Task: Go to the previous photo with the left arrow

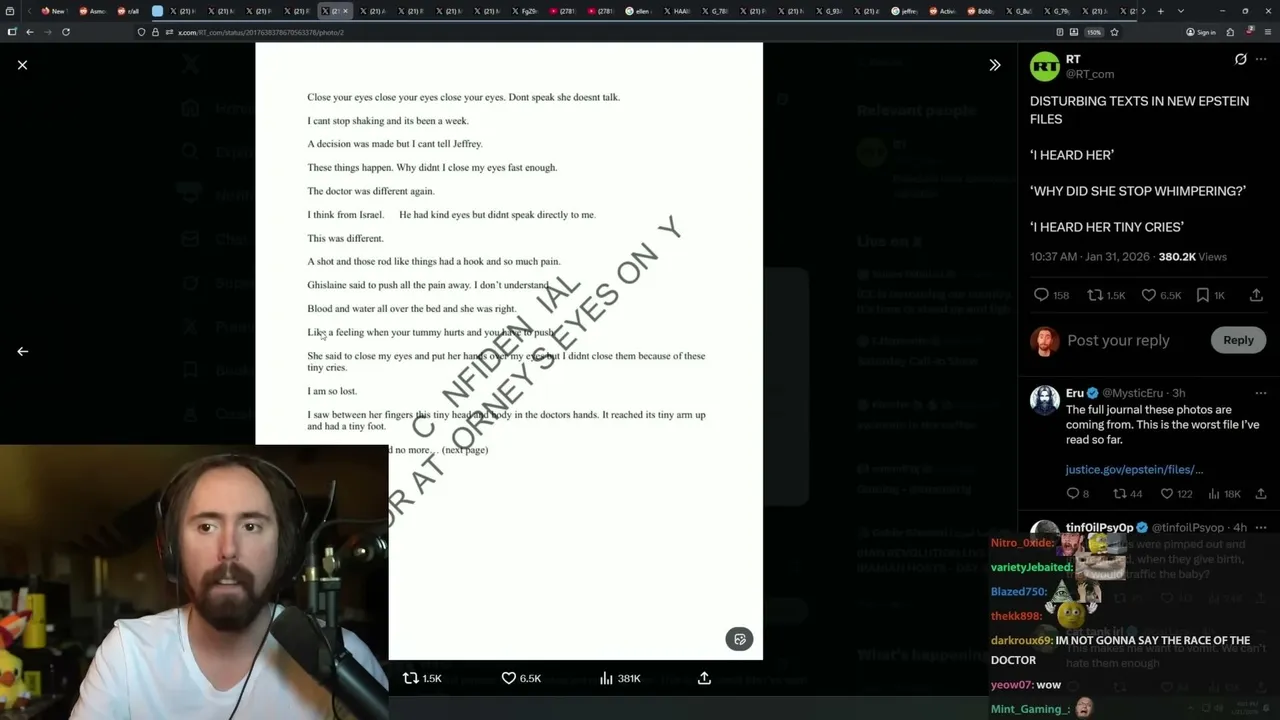Action: 22,351
